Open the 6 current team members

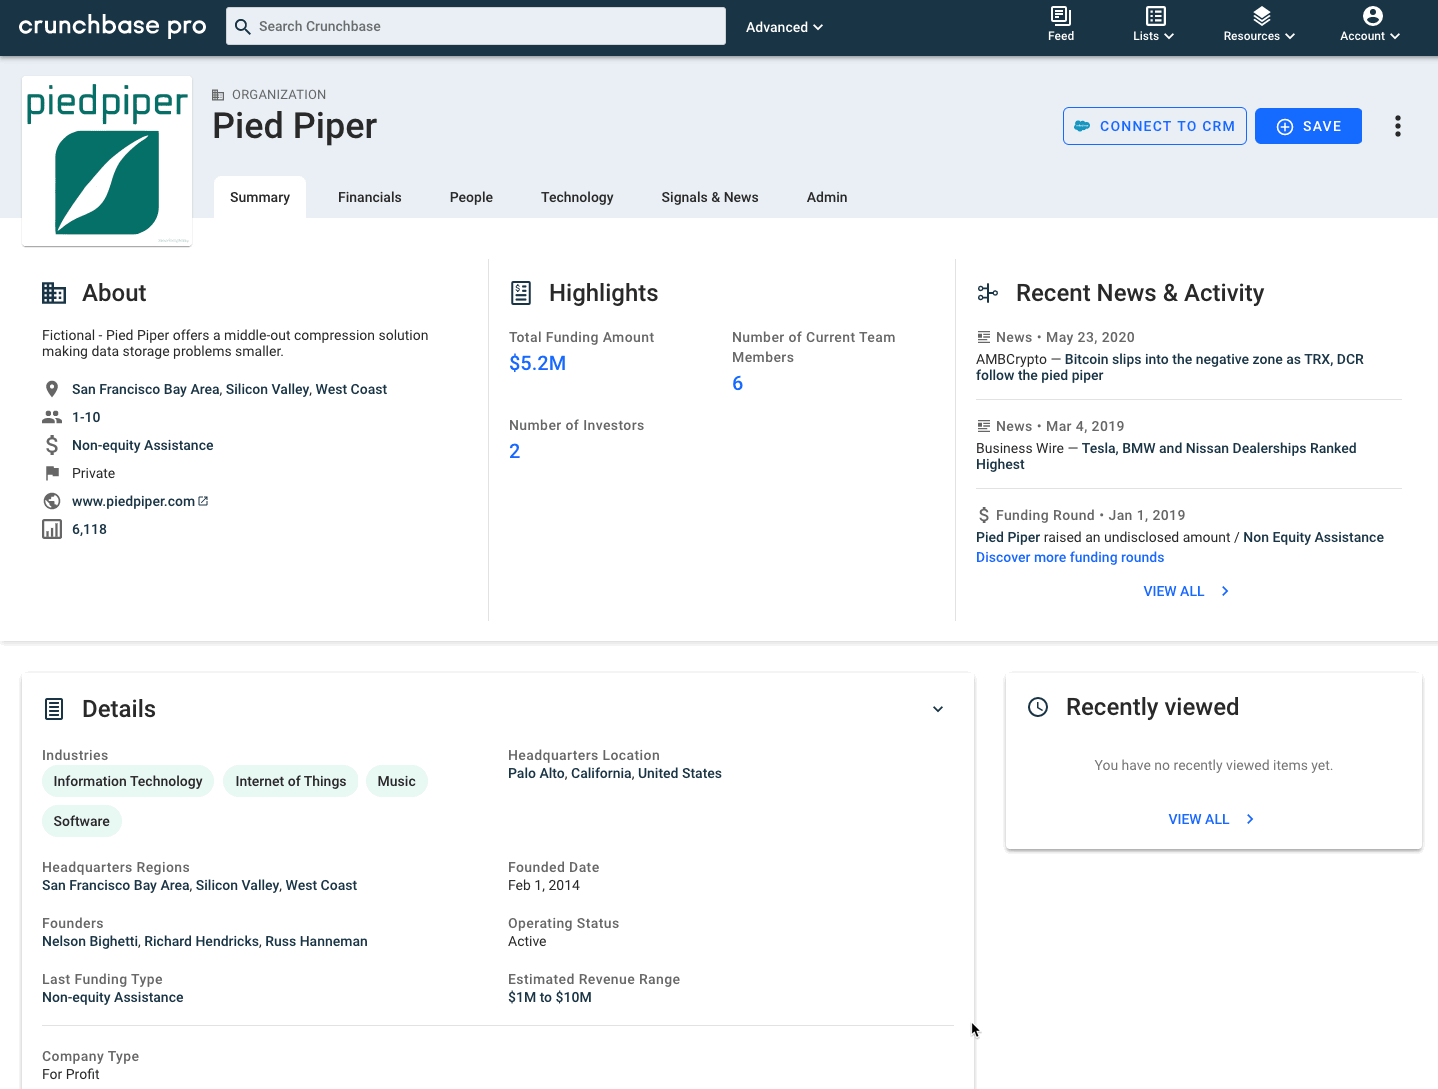(738, 383)
